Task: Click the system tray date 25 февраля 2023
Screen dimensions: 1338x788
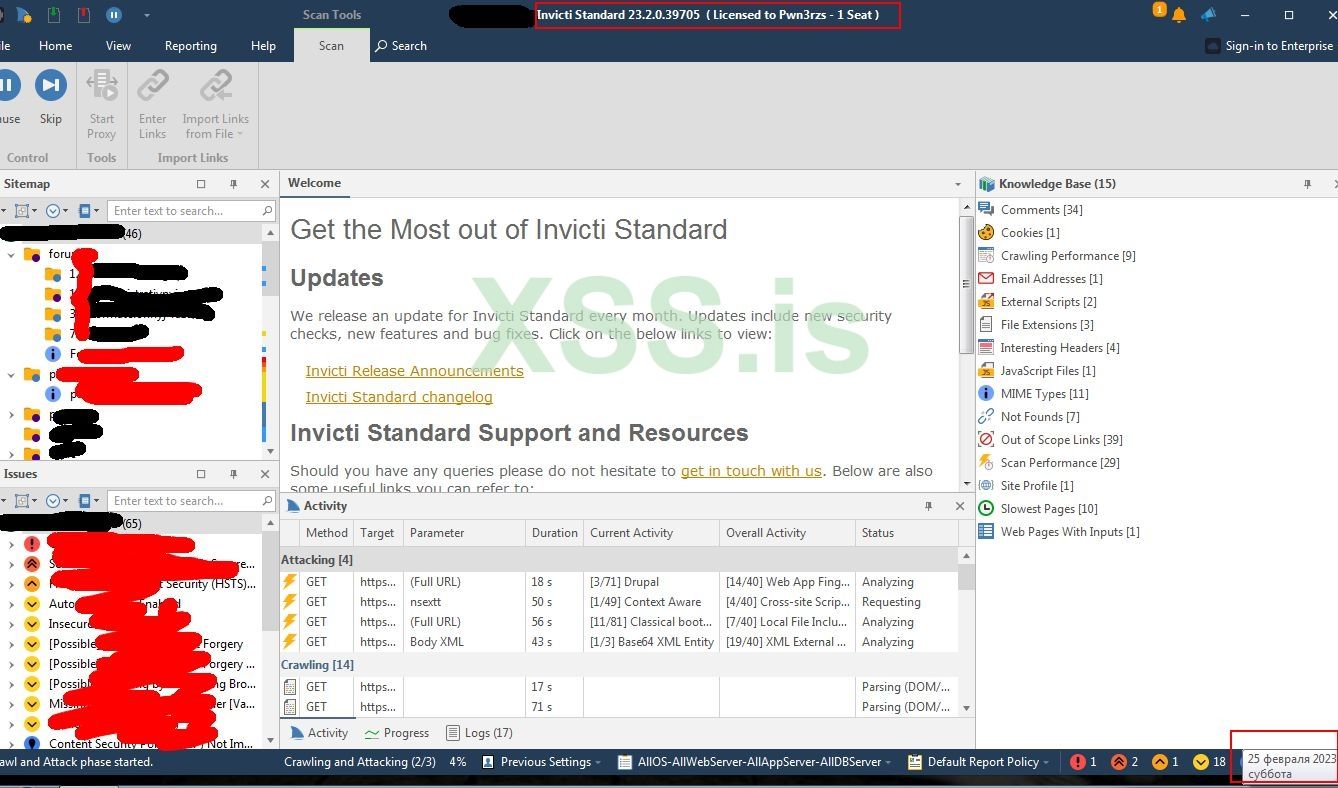Action: click(x=1292, y=760)
